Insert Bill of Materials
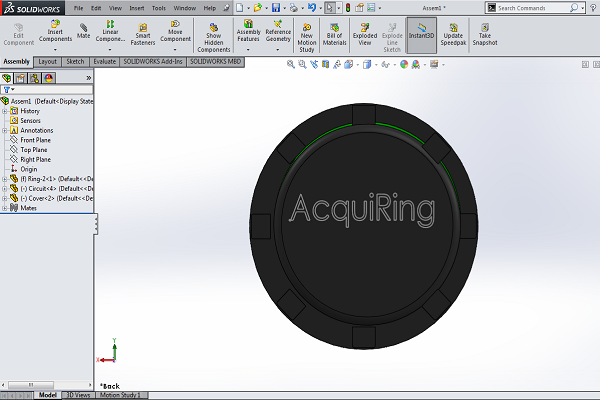Screen dimensions: 600x400 [334, 34]
